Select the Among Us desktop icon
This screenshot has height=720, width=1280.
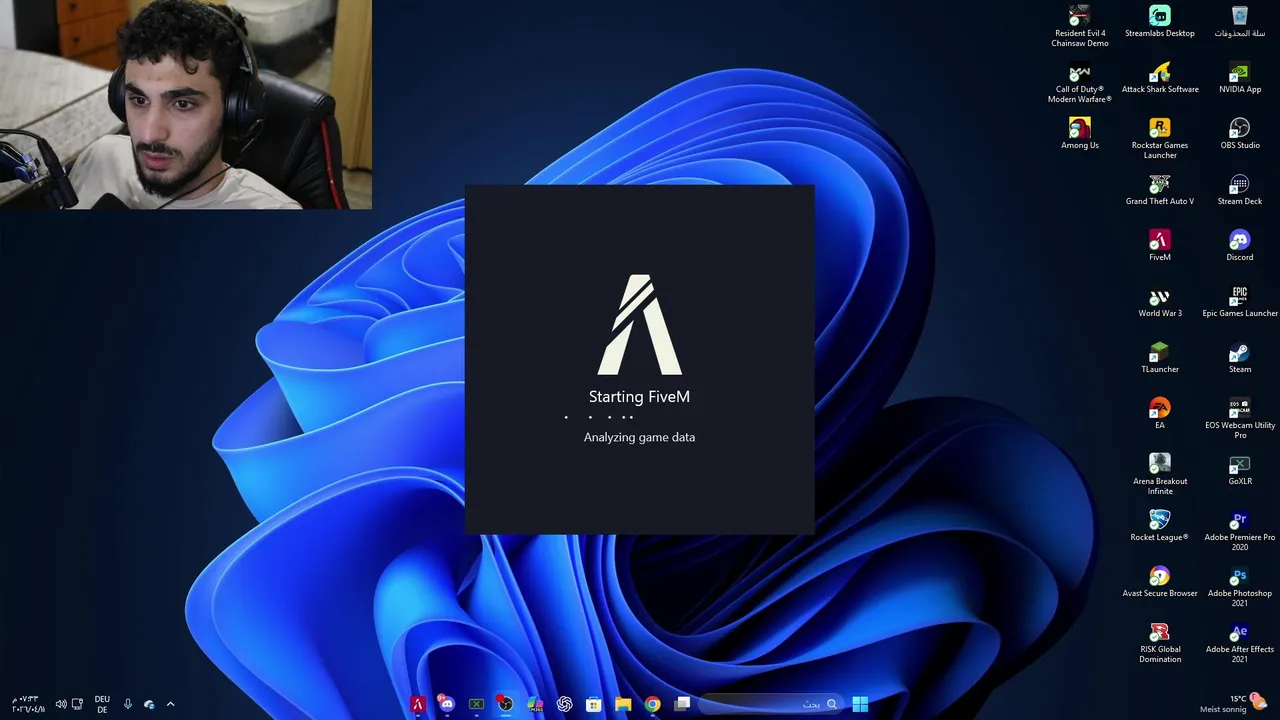click(1079, 134)
